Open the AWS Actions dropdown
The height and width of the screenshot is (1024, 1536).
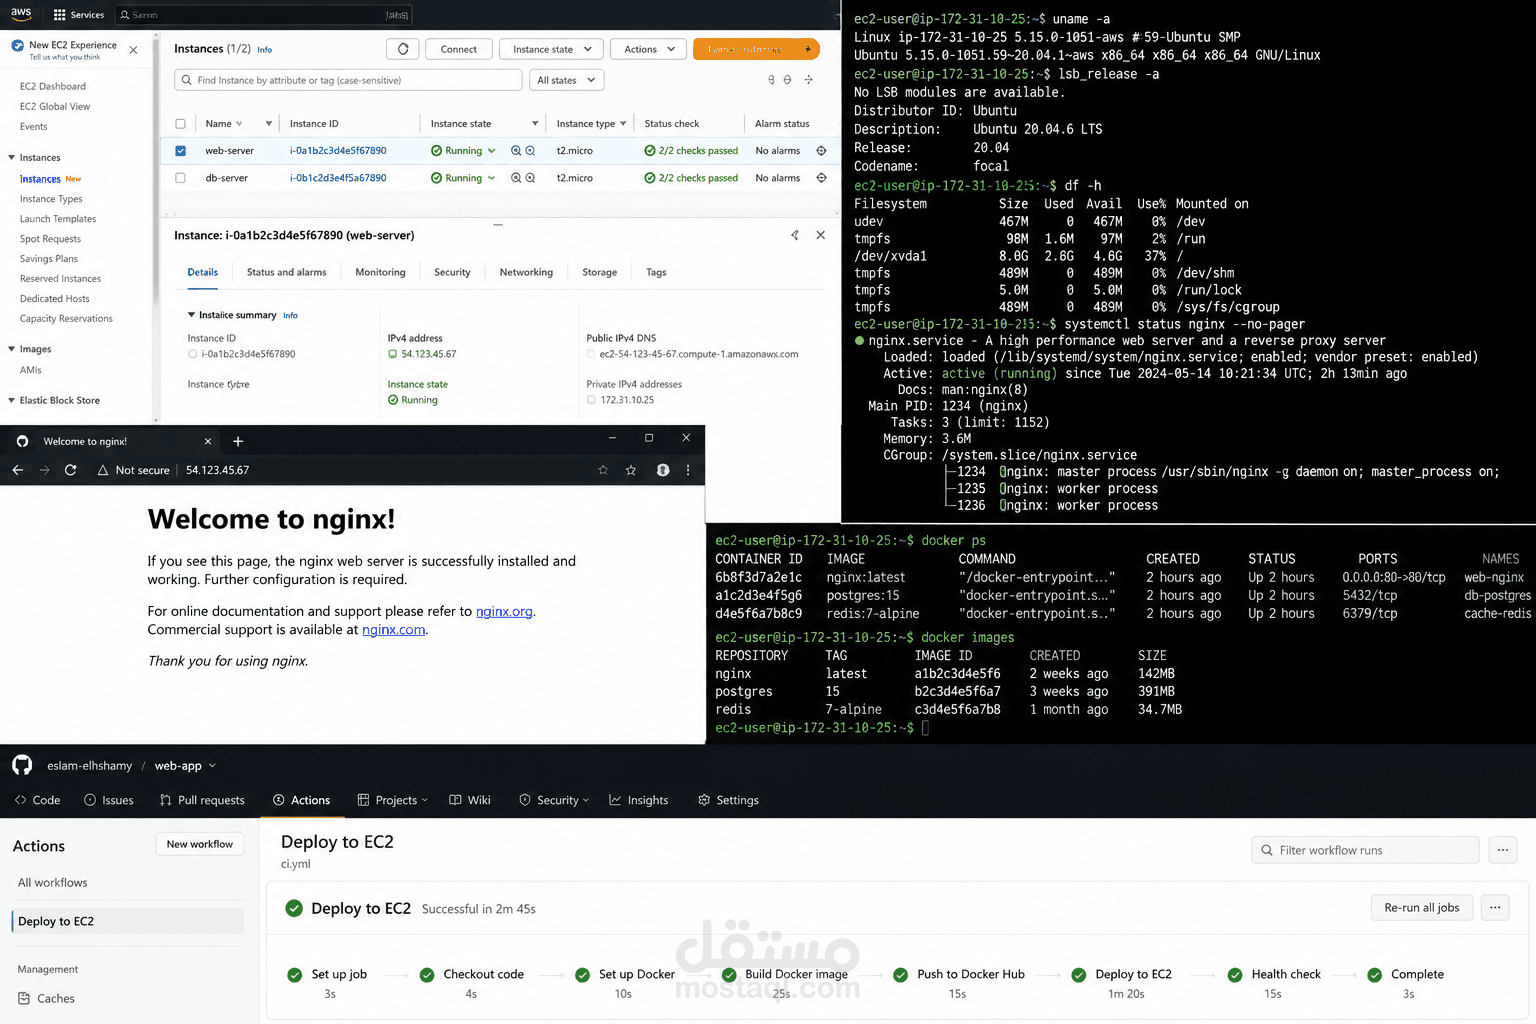click(649, 49)
